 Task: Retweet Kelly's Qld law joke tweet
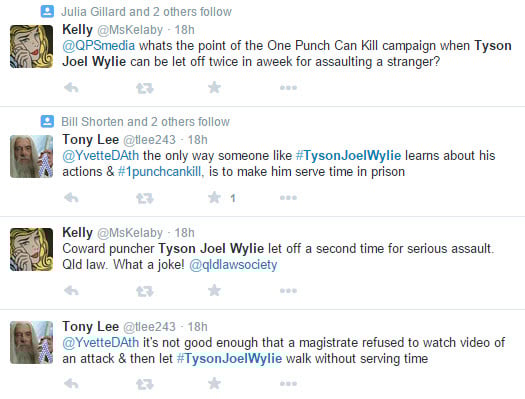[x=145, y=291]
